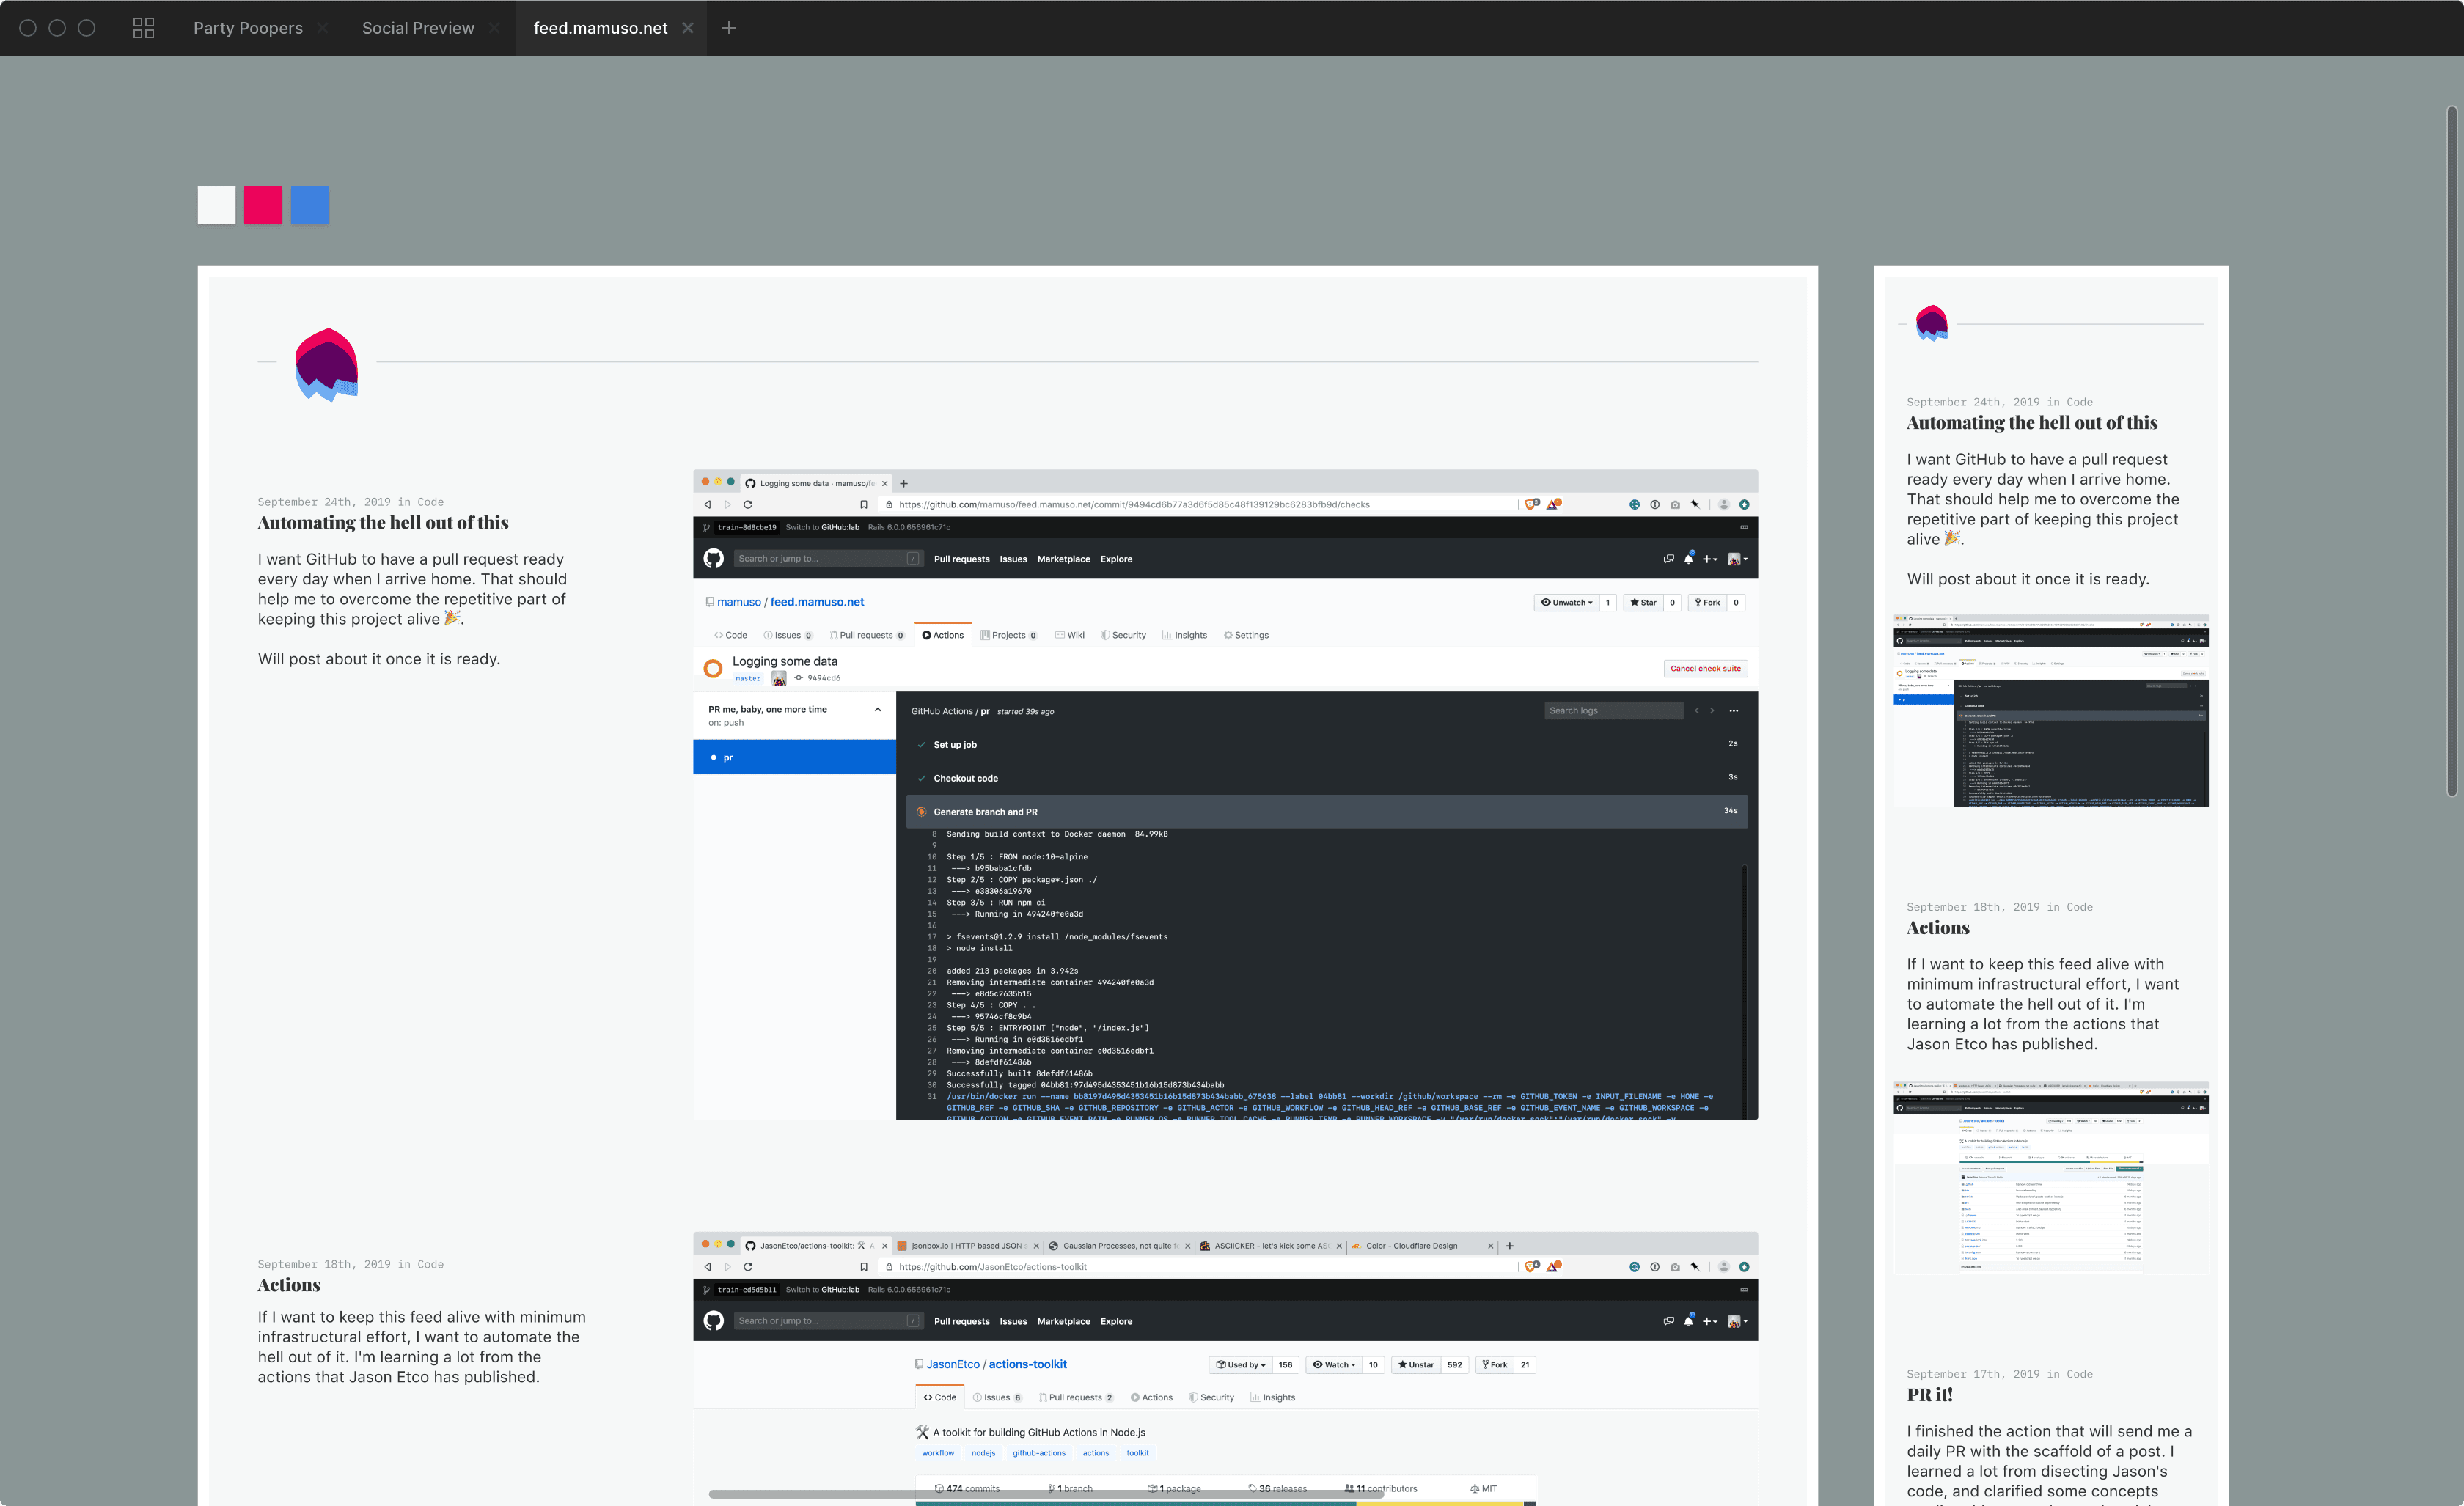Switch to the Social Preview tab
Image resolution: width=2464 pixels, height=1506 pixels.
(418, 28)
